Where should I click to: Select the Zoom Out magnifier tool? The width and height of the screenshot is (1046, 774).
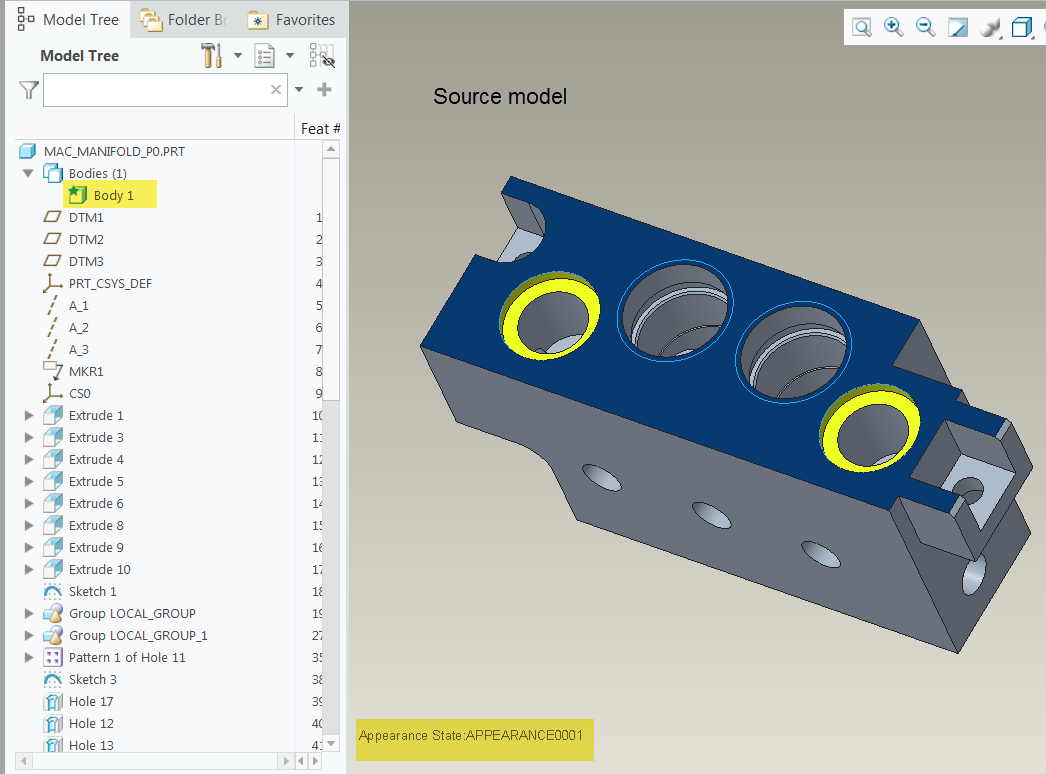click(925, 27)
